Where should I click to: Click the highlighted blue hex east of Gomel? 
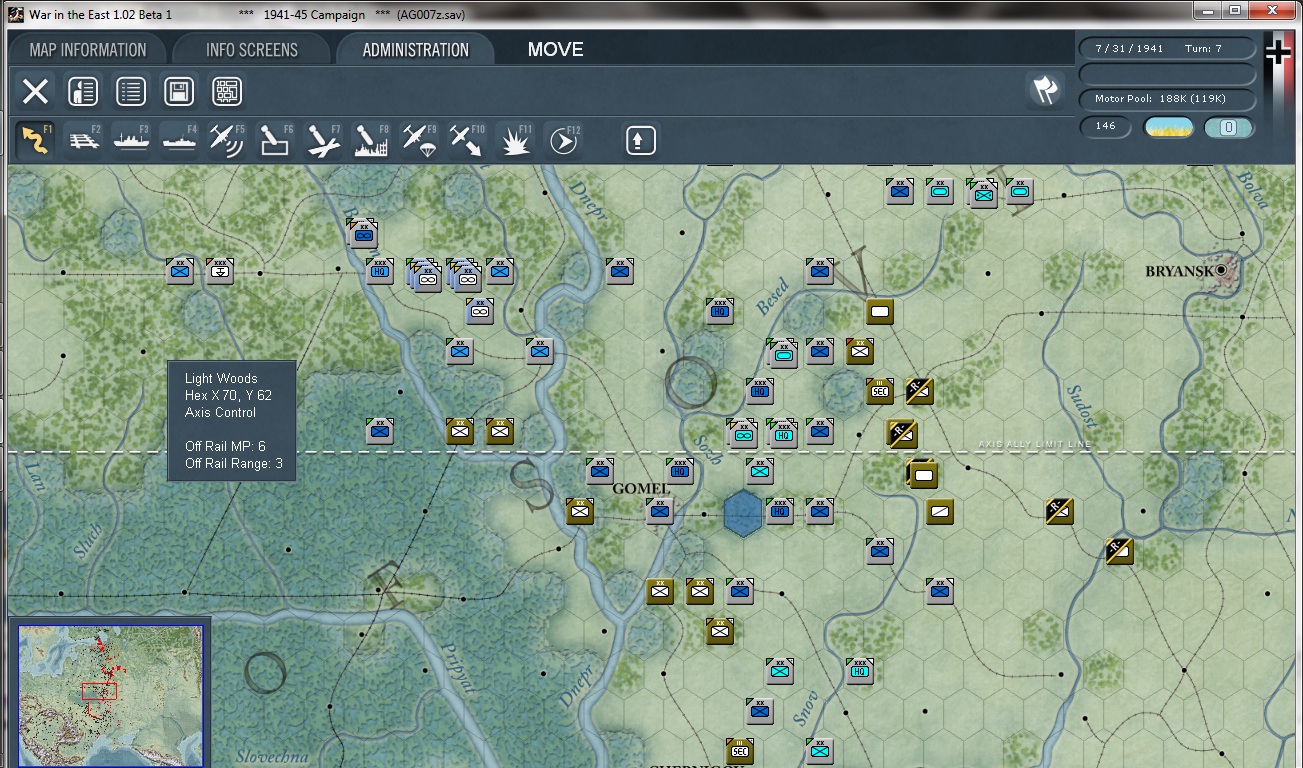tap(742, 513)
